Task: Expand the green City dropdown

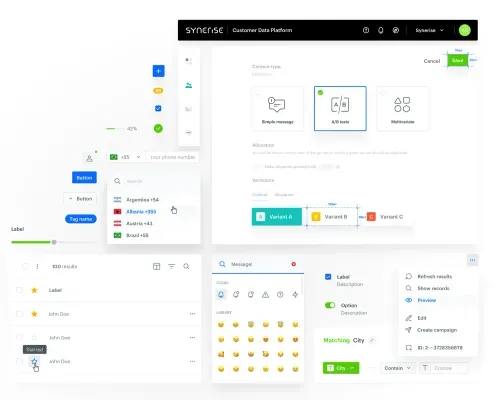Action: pos(341,368)
